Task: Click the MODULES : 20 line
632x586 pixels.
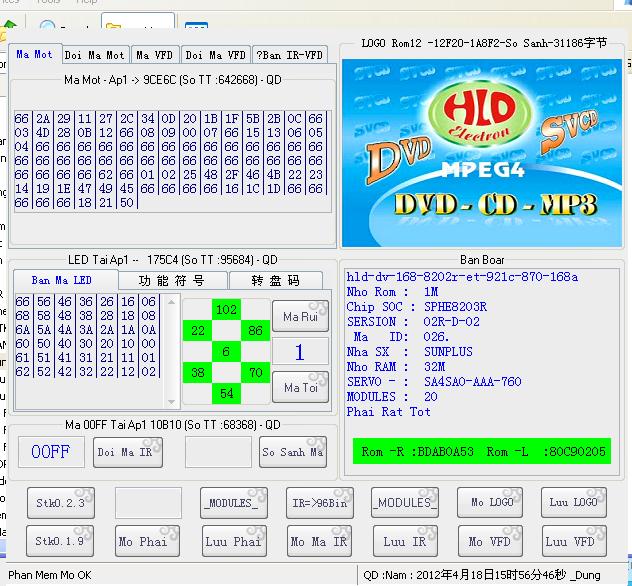Action: [392, 397]
